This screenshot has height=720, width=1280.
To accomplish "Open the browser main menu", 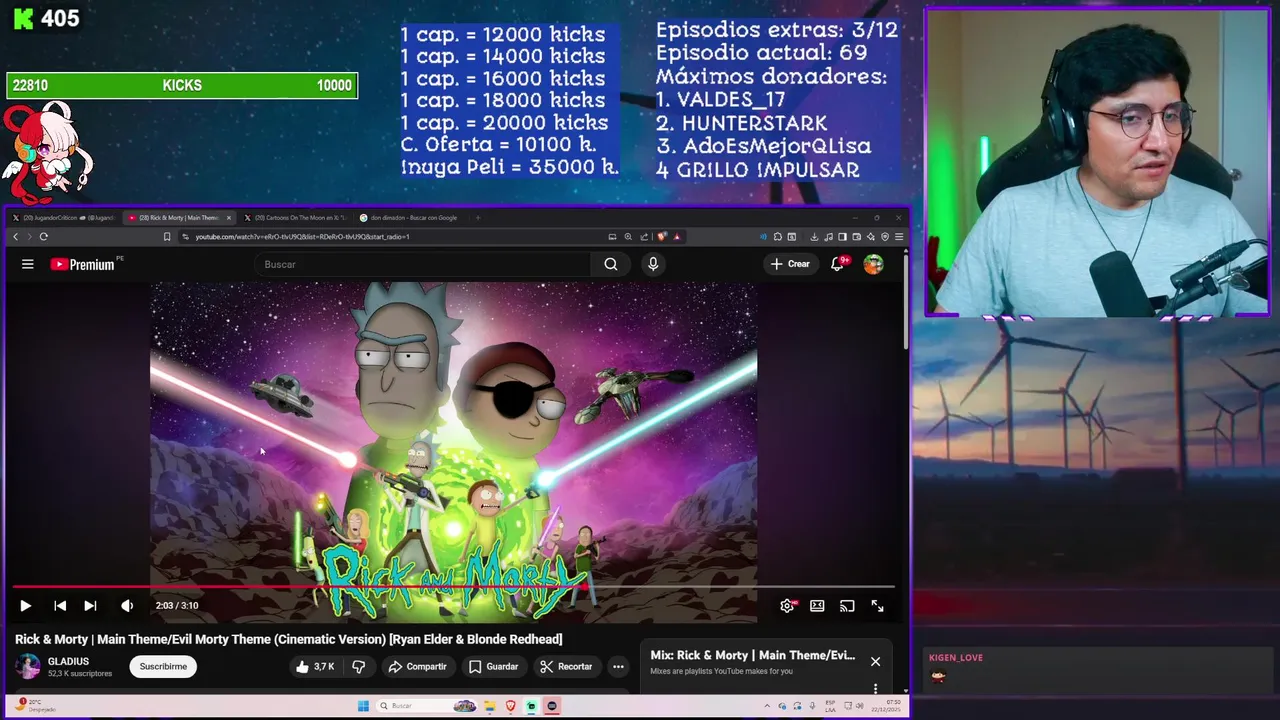I will 899,237.
